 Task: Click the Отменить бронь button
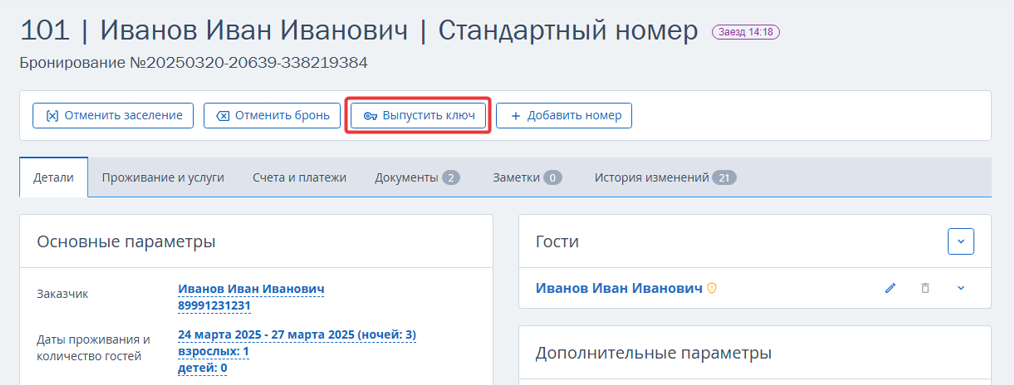point(272,116)
